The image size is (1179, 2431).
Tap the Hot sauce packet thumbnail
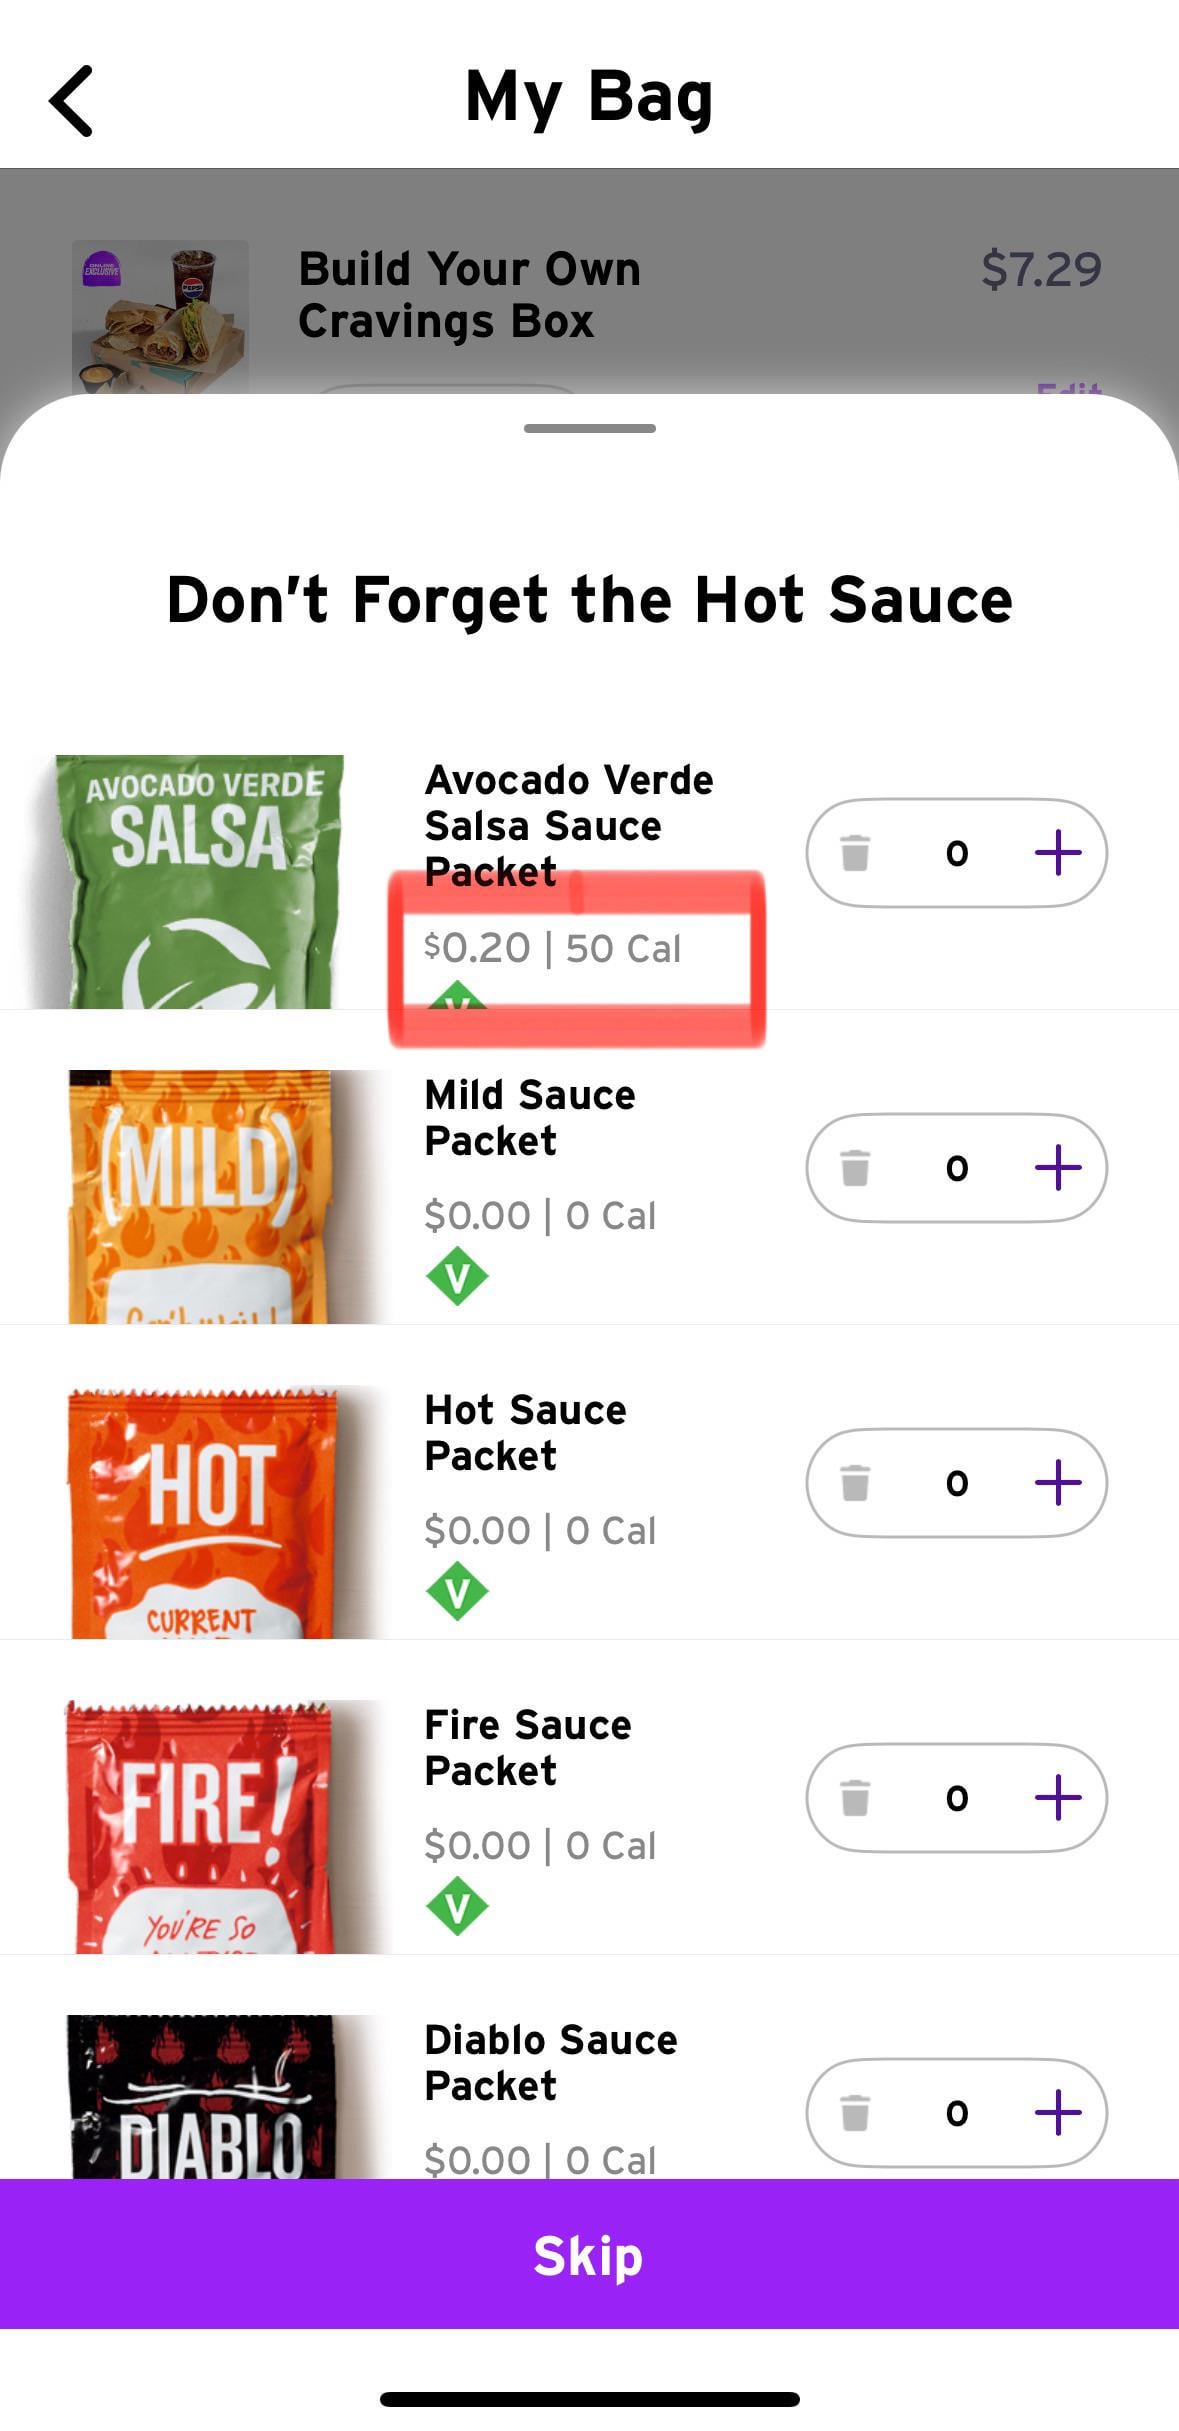click(203, 1511)
